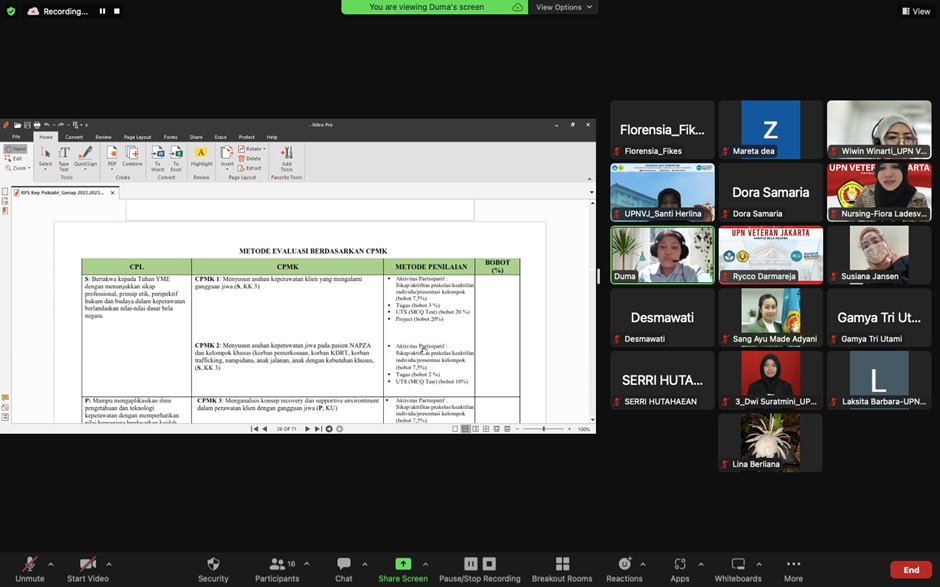This screenshot has height=587, width=940.
Task: Click the red End meeting button
Action: 911,570
